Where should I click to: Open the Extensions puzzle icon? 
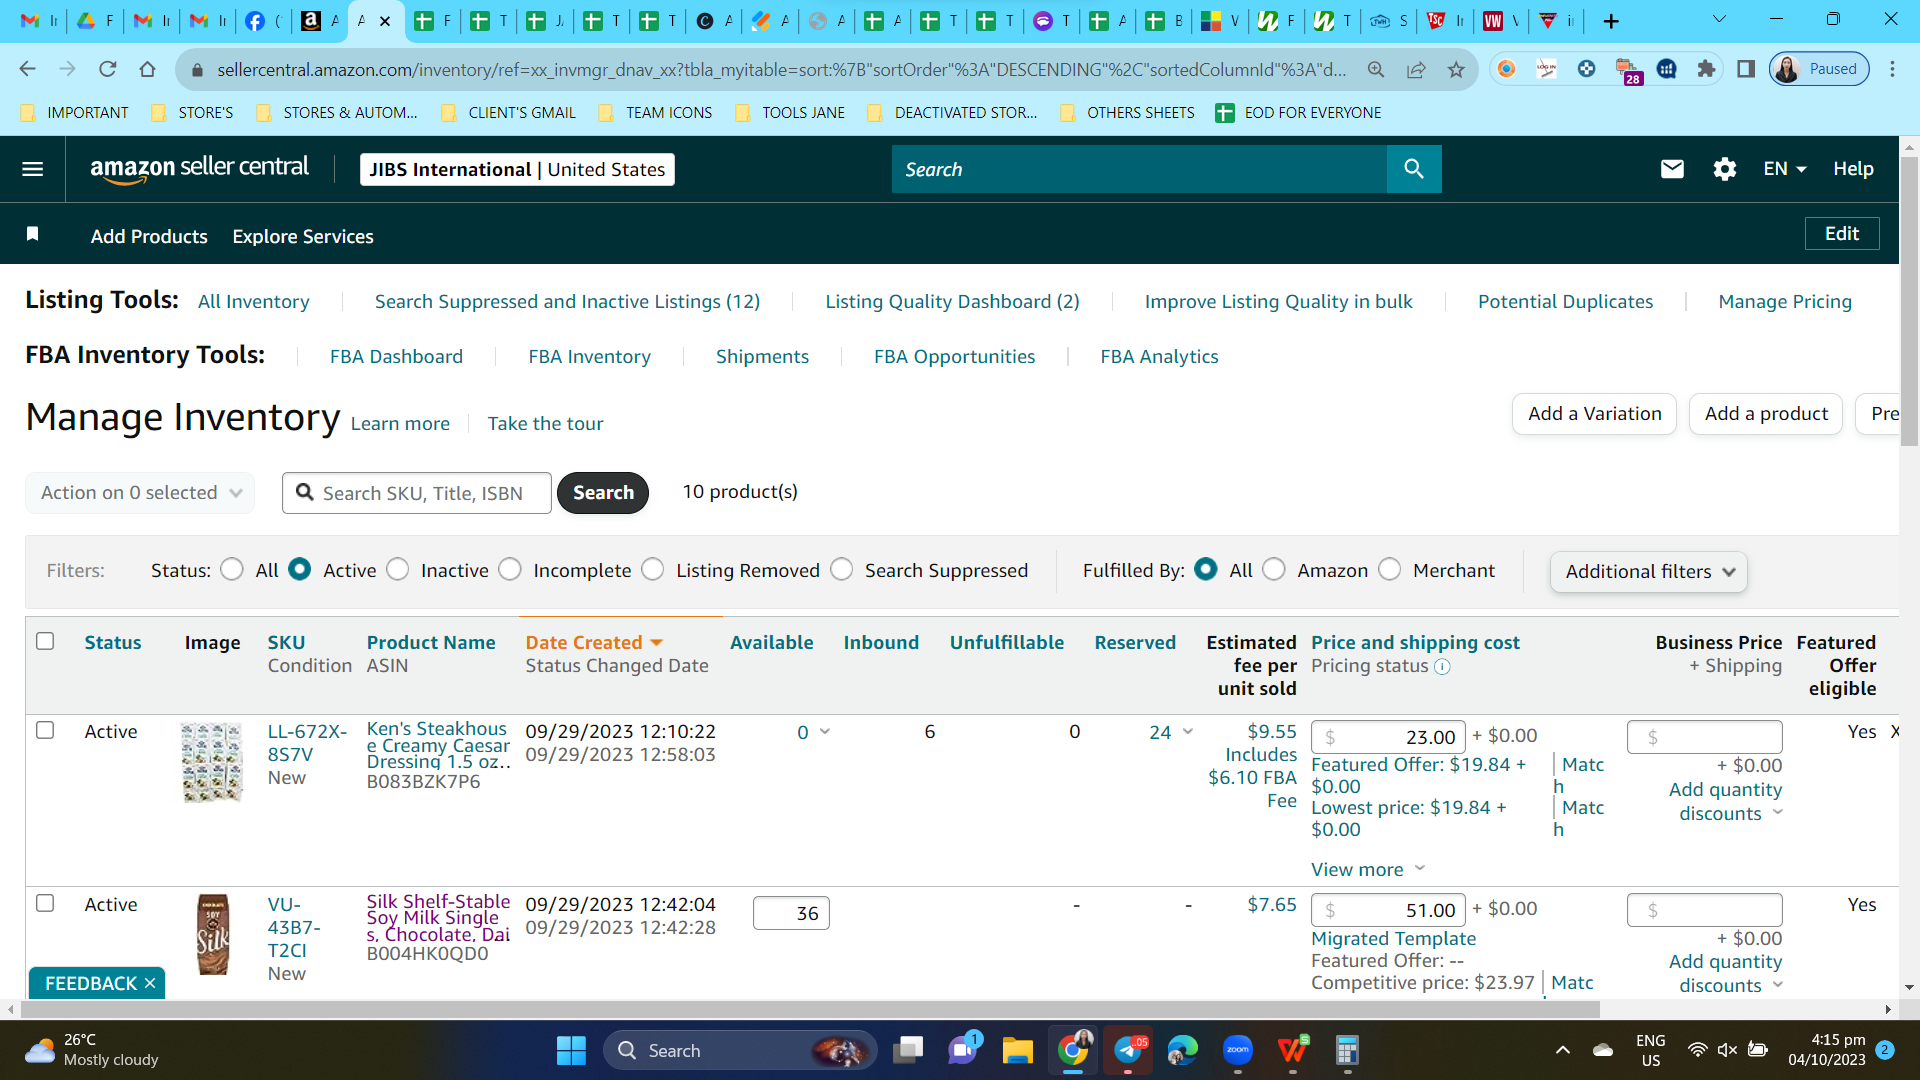1706,69
